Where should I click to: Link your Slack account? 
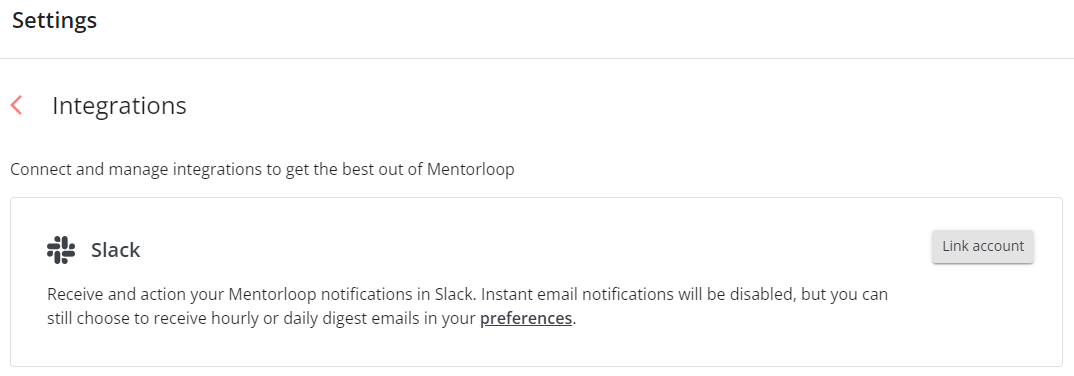pos(983,247)
